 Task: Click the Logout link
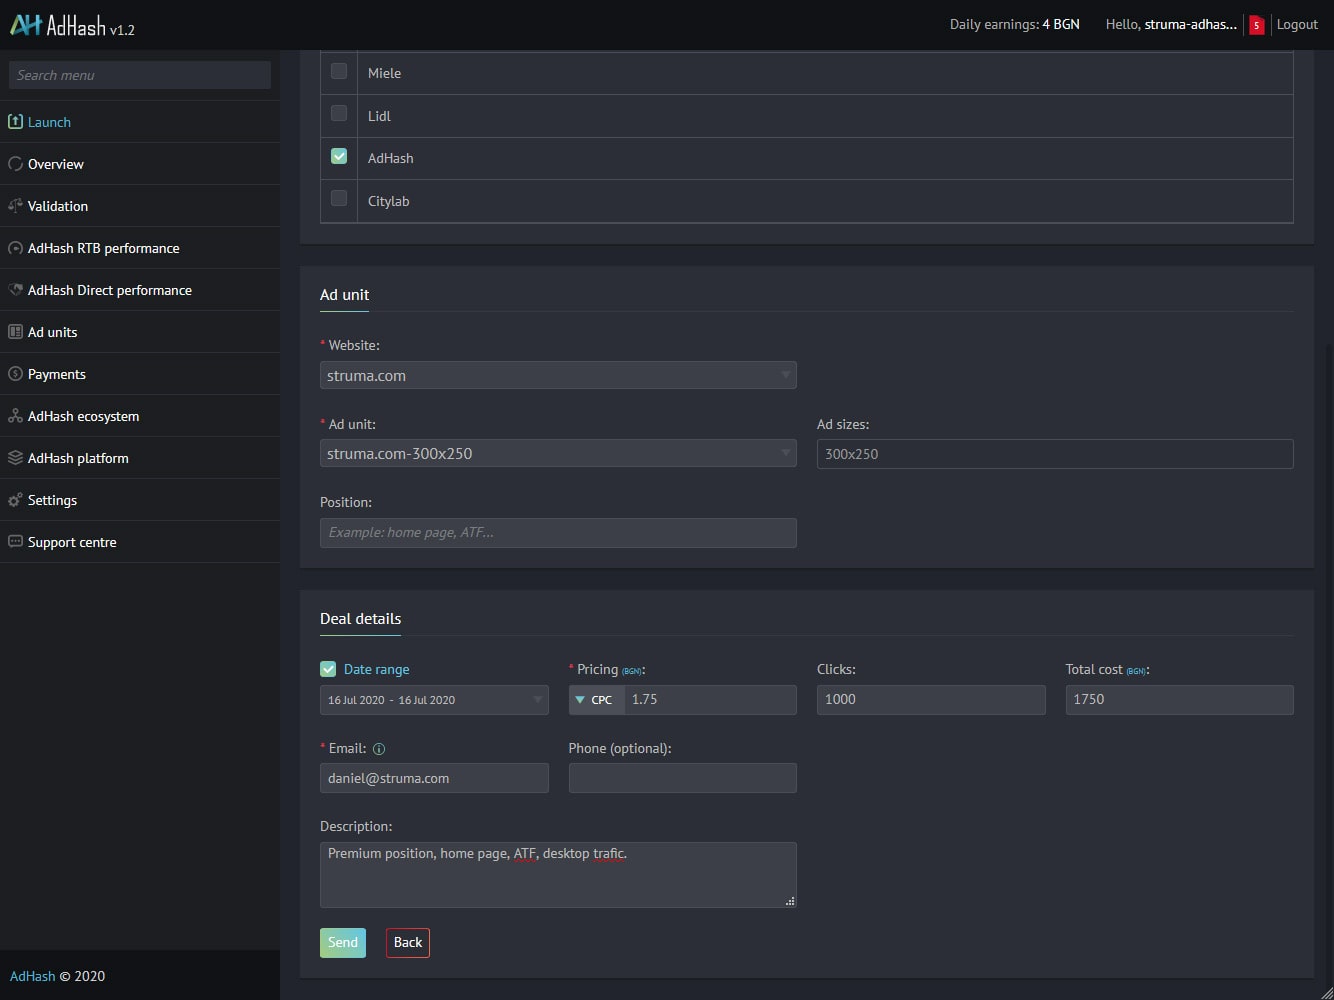point(1297,24)
